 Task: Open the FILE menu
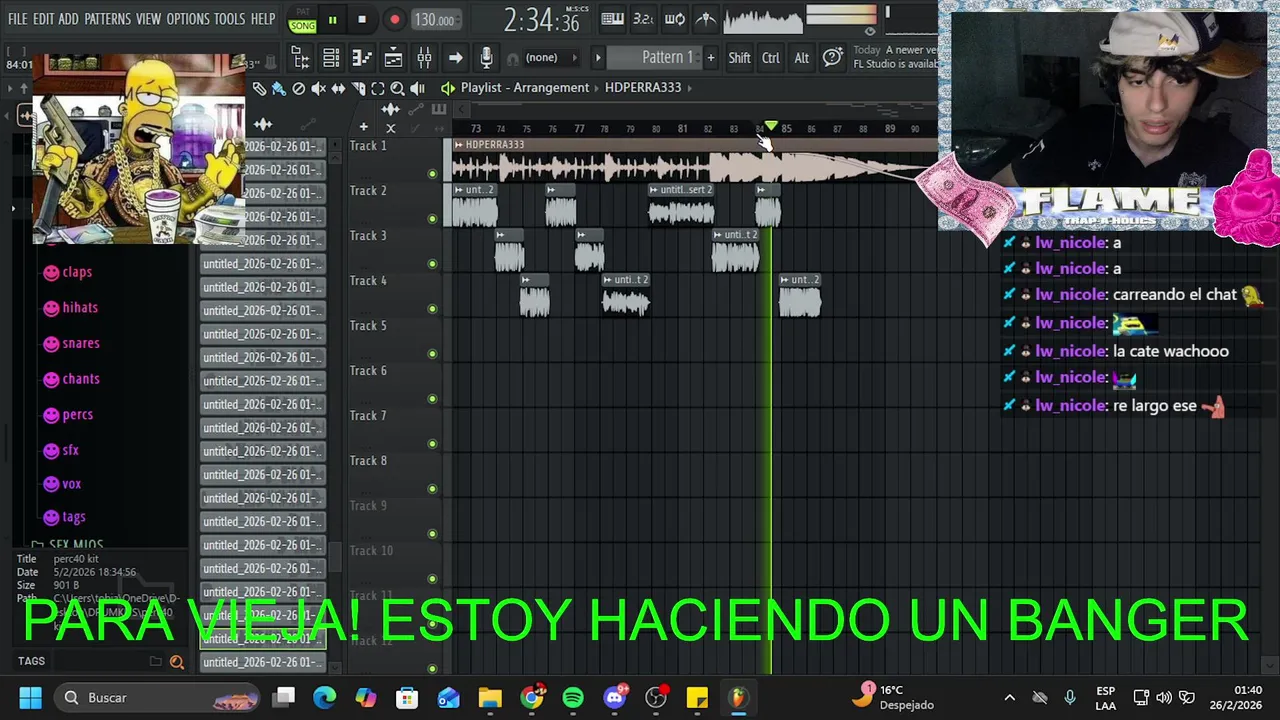(18, 19)
